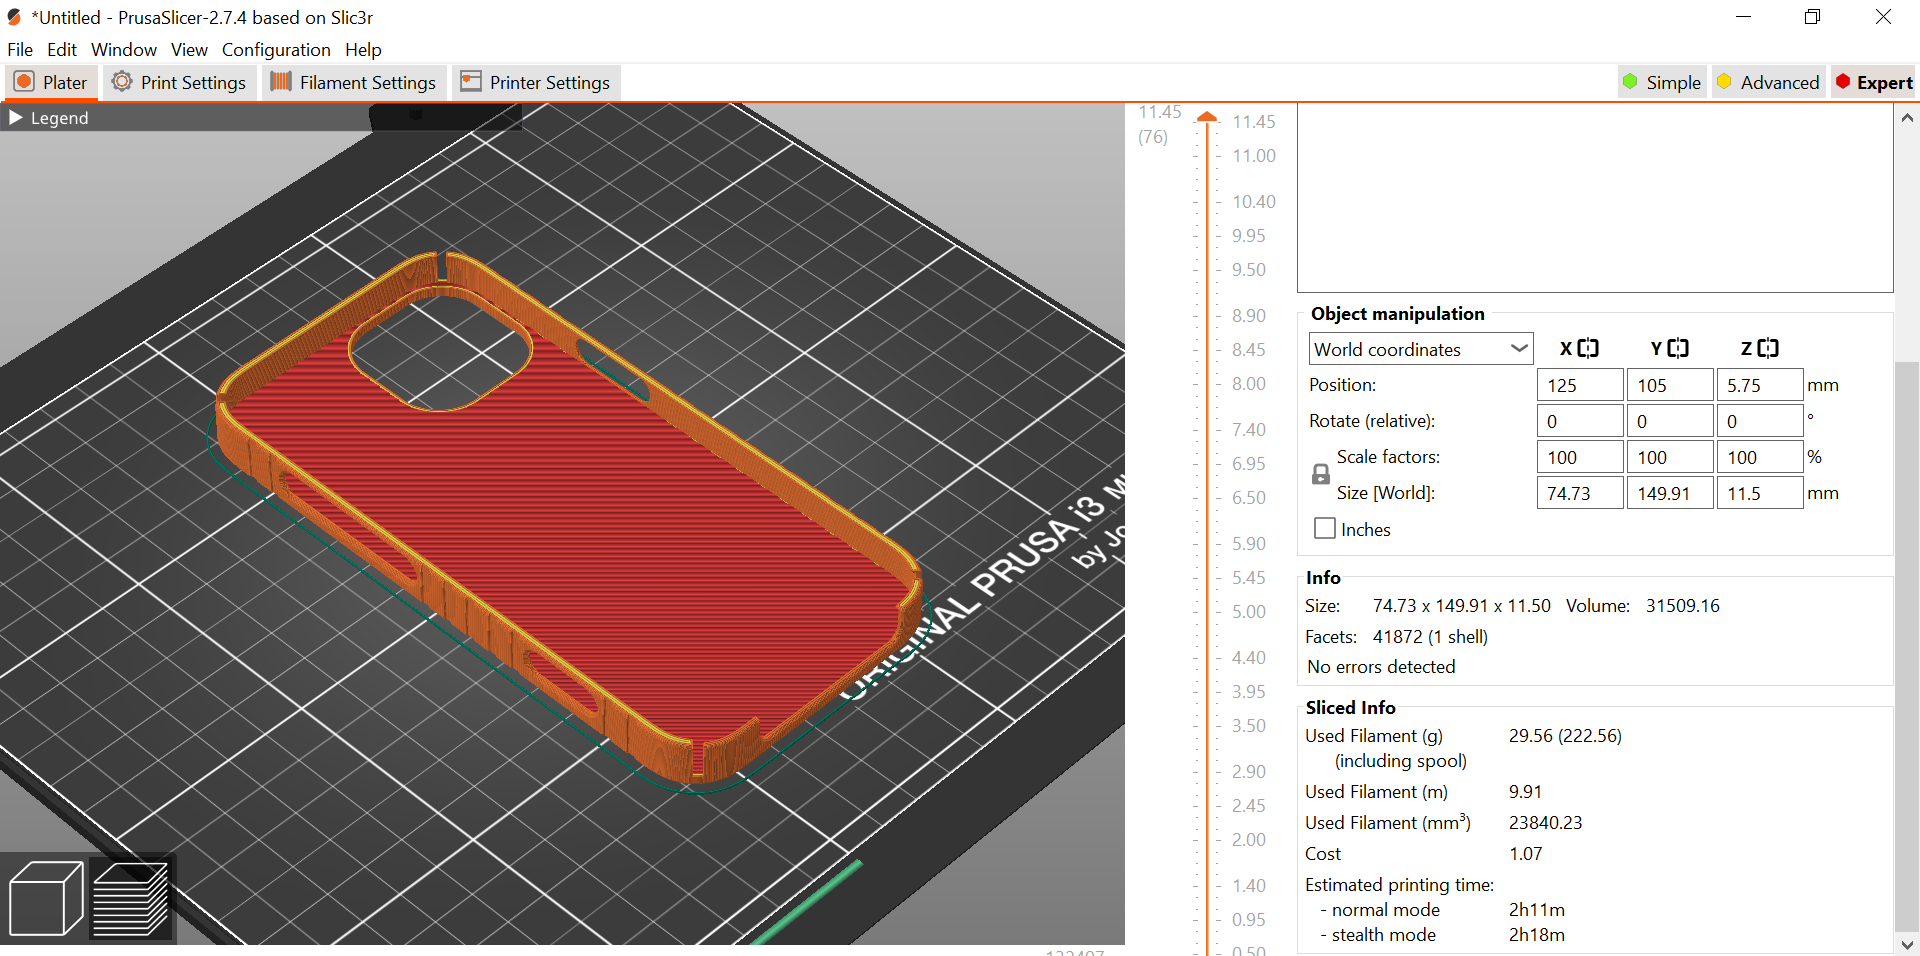Viewport: 1920px width, 956px height.
Task: Open the World coordinates dropdown
Action: (x=1420, y=349)
